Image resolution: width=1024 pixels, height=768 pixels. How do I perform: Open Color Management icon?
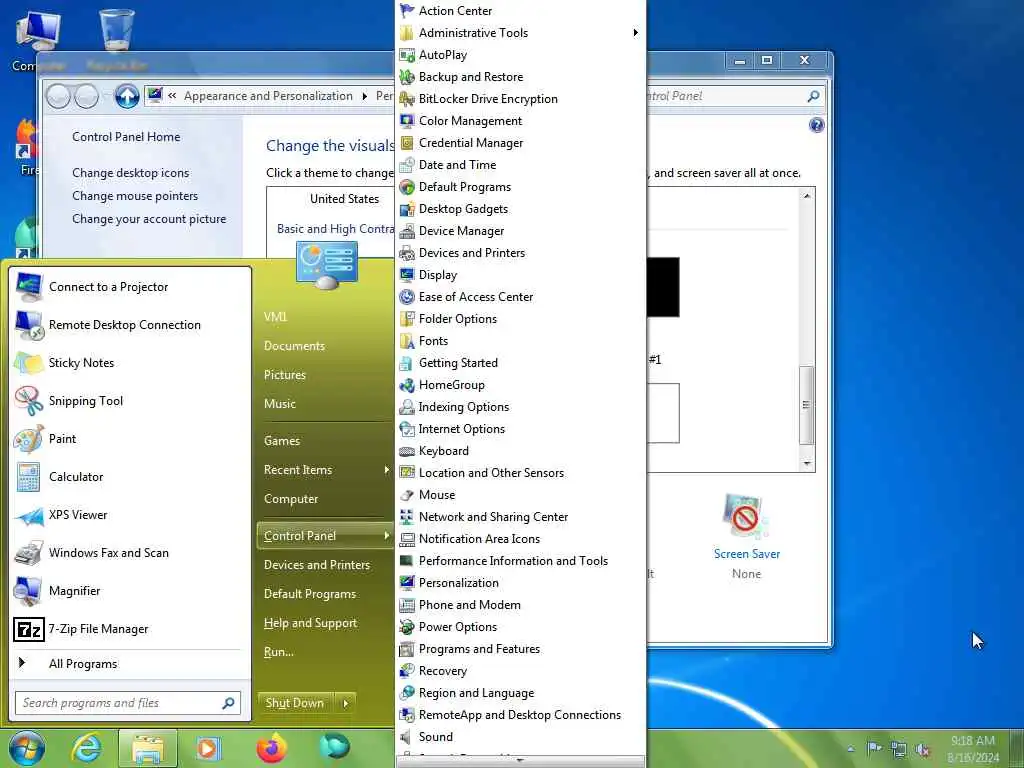point(407,121)
